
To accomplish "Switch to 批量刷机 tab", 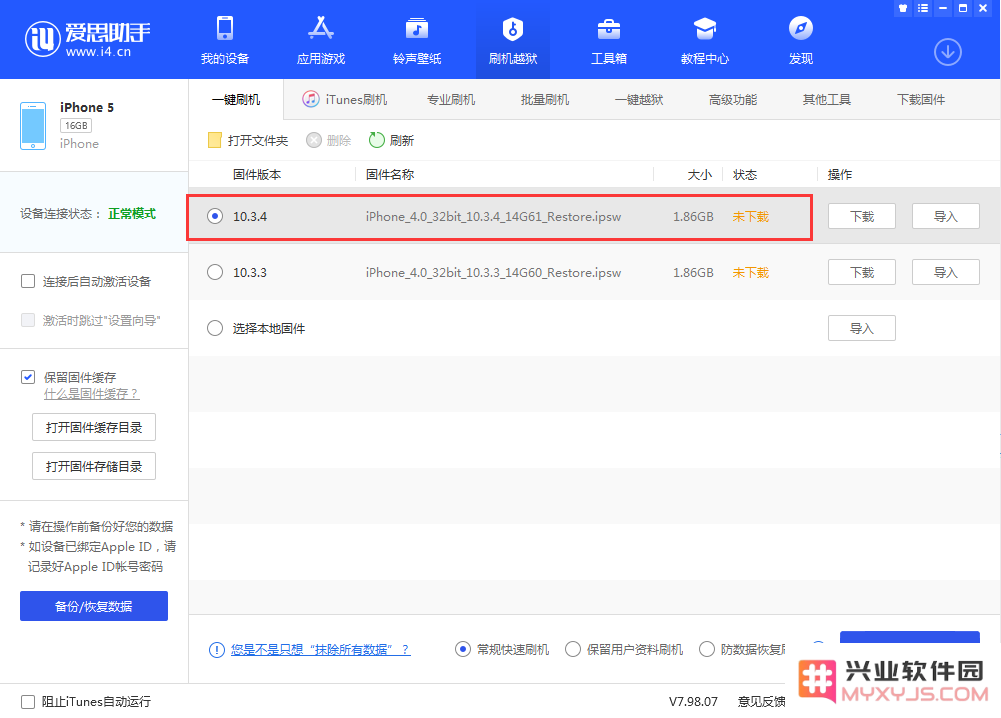I will pos(545,100).
